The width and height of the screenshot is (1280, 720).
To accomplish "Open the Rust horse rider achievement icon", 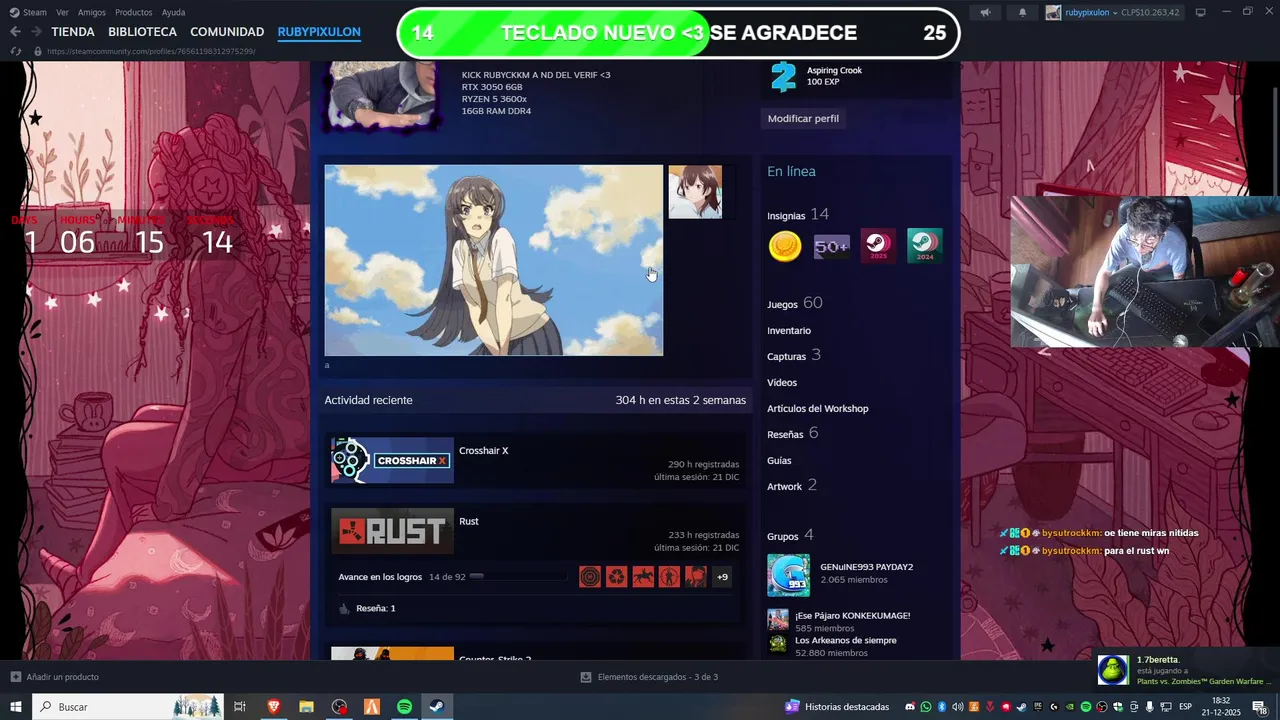I will [643, 577].
